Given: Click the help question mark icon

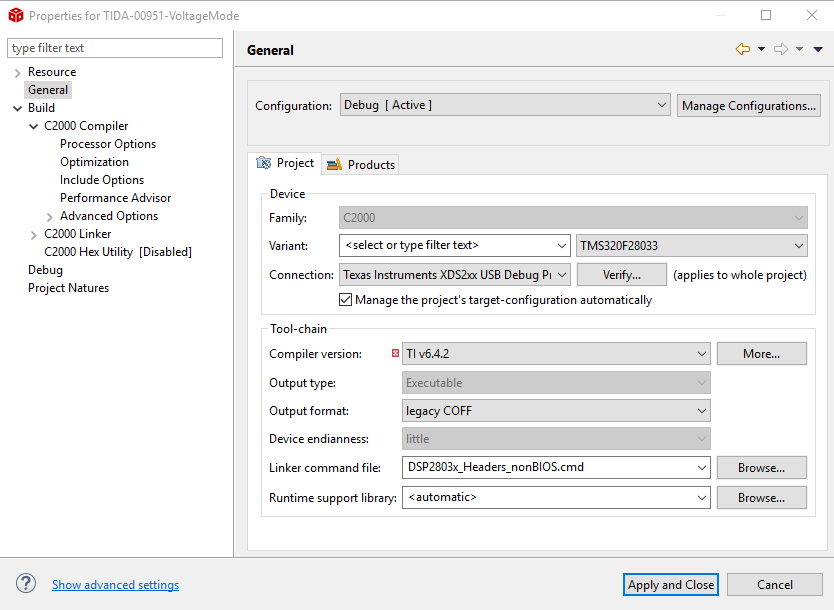Looking at the screenshot, I should tap(26, 584).
